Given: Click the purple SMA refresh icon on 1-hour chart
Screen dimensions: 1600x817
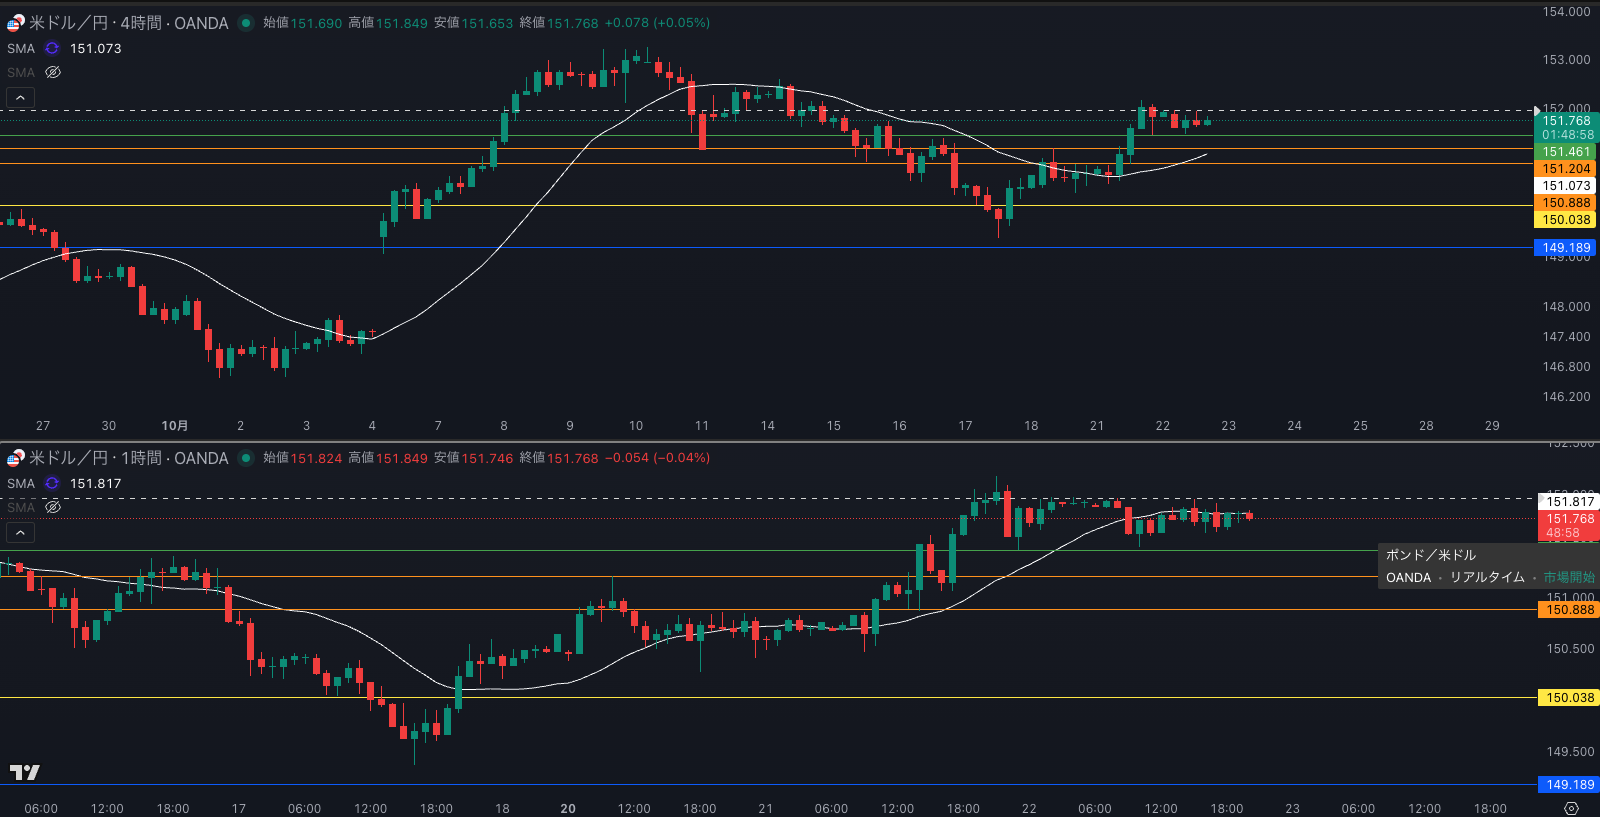Looking at the screenshot, I should 52,483.
